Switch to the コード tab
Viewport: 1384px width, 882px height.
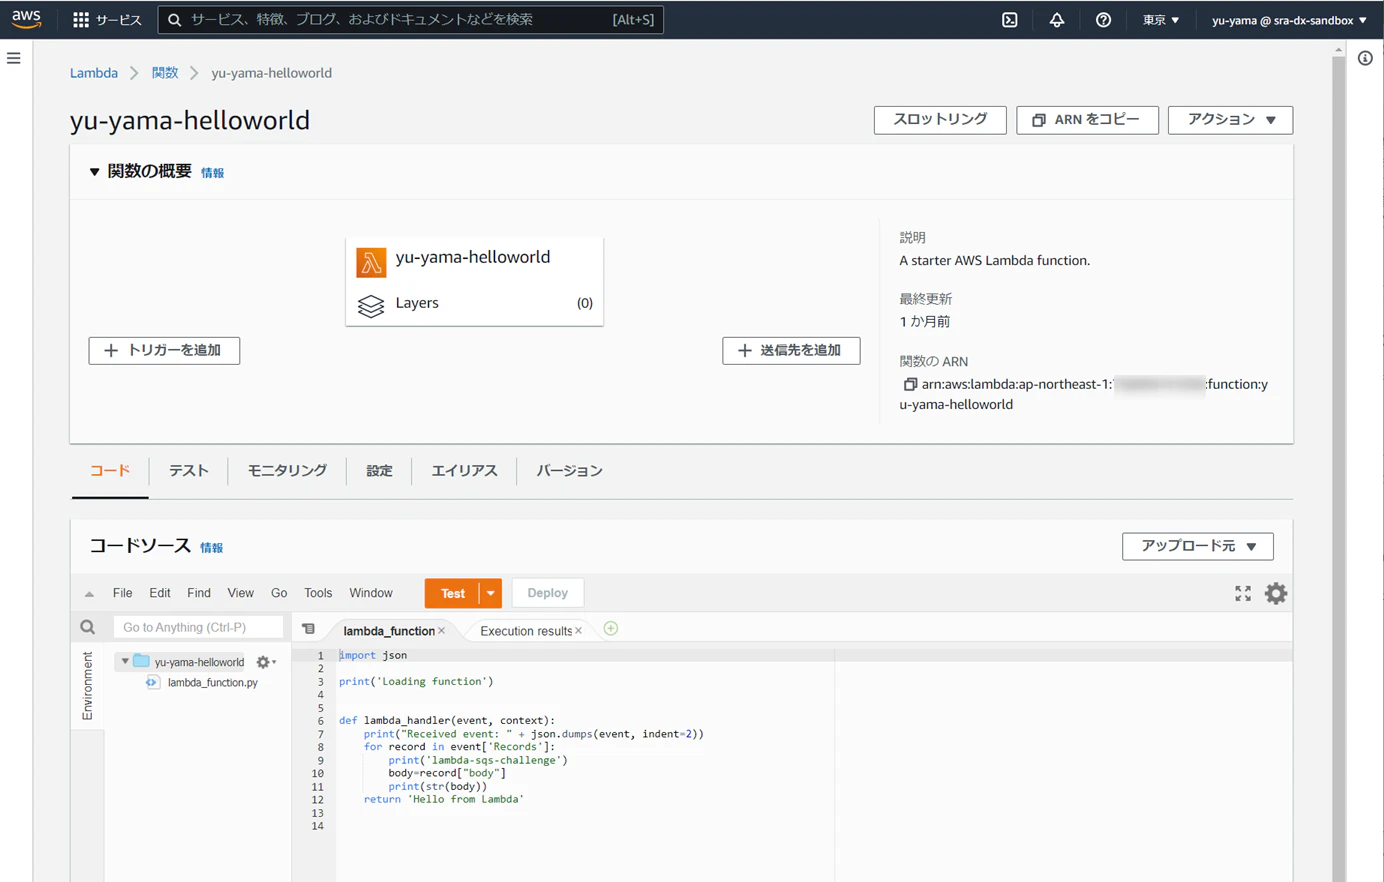[110, 471]
